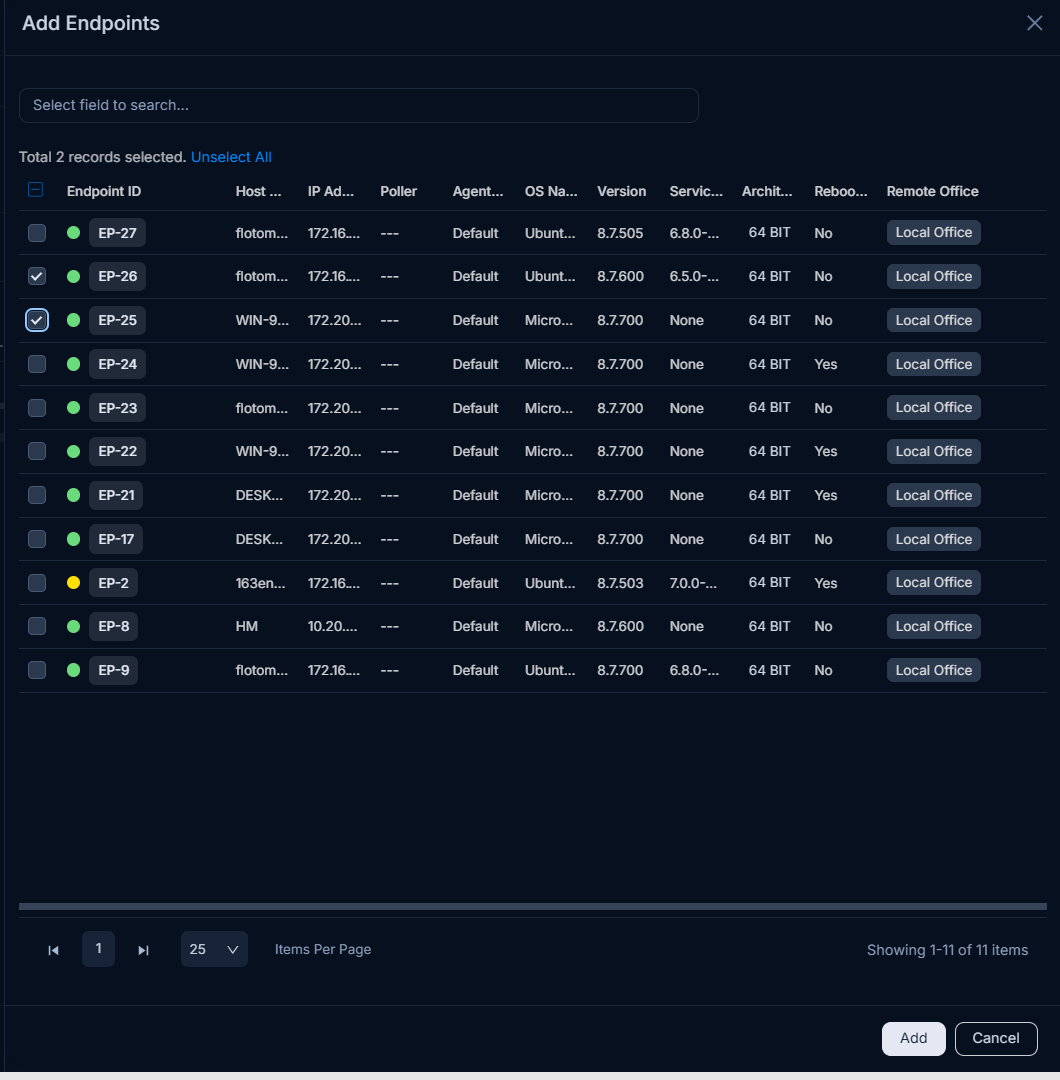Click host DESK... in EP-21 row
The width and height of the screenshot is (1060, 1080).
[x=259, y=495]
